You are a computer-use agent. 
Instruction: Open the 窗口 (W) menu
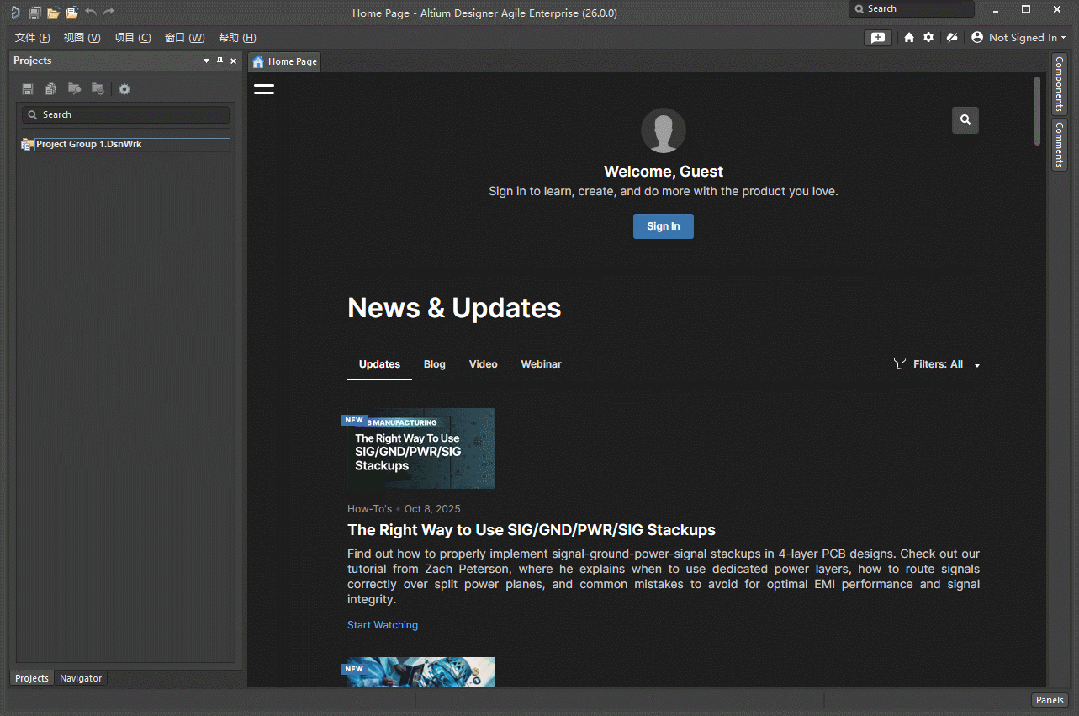(184, 38)
